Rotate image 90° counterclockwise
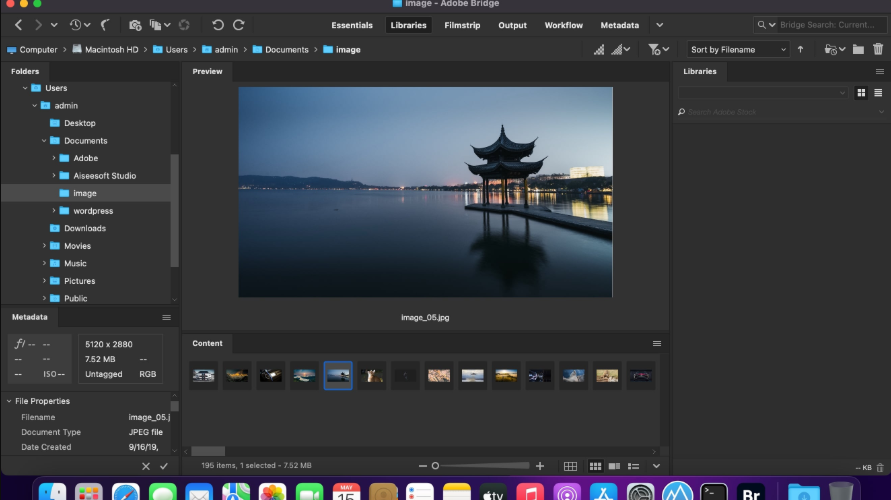The width and height of the screenshot is (891, 500). tap(218, 25)
